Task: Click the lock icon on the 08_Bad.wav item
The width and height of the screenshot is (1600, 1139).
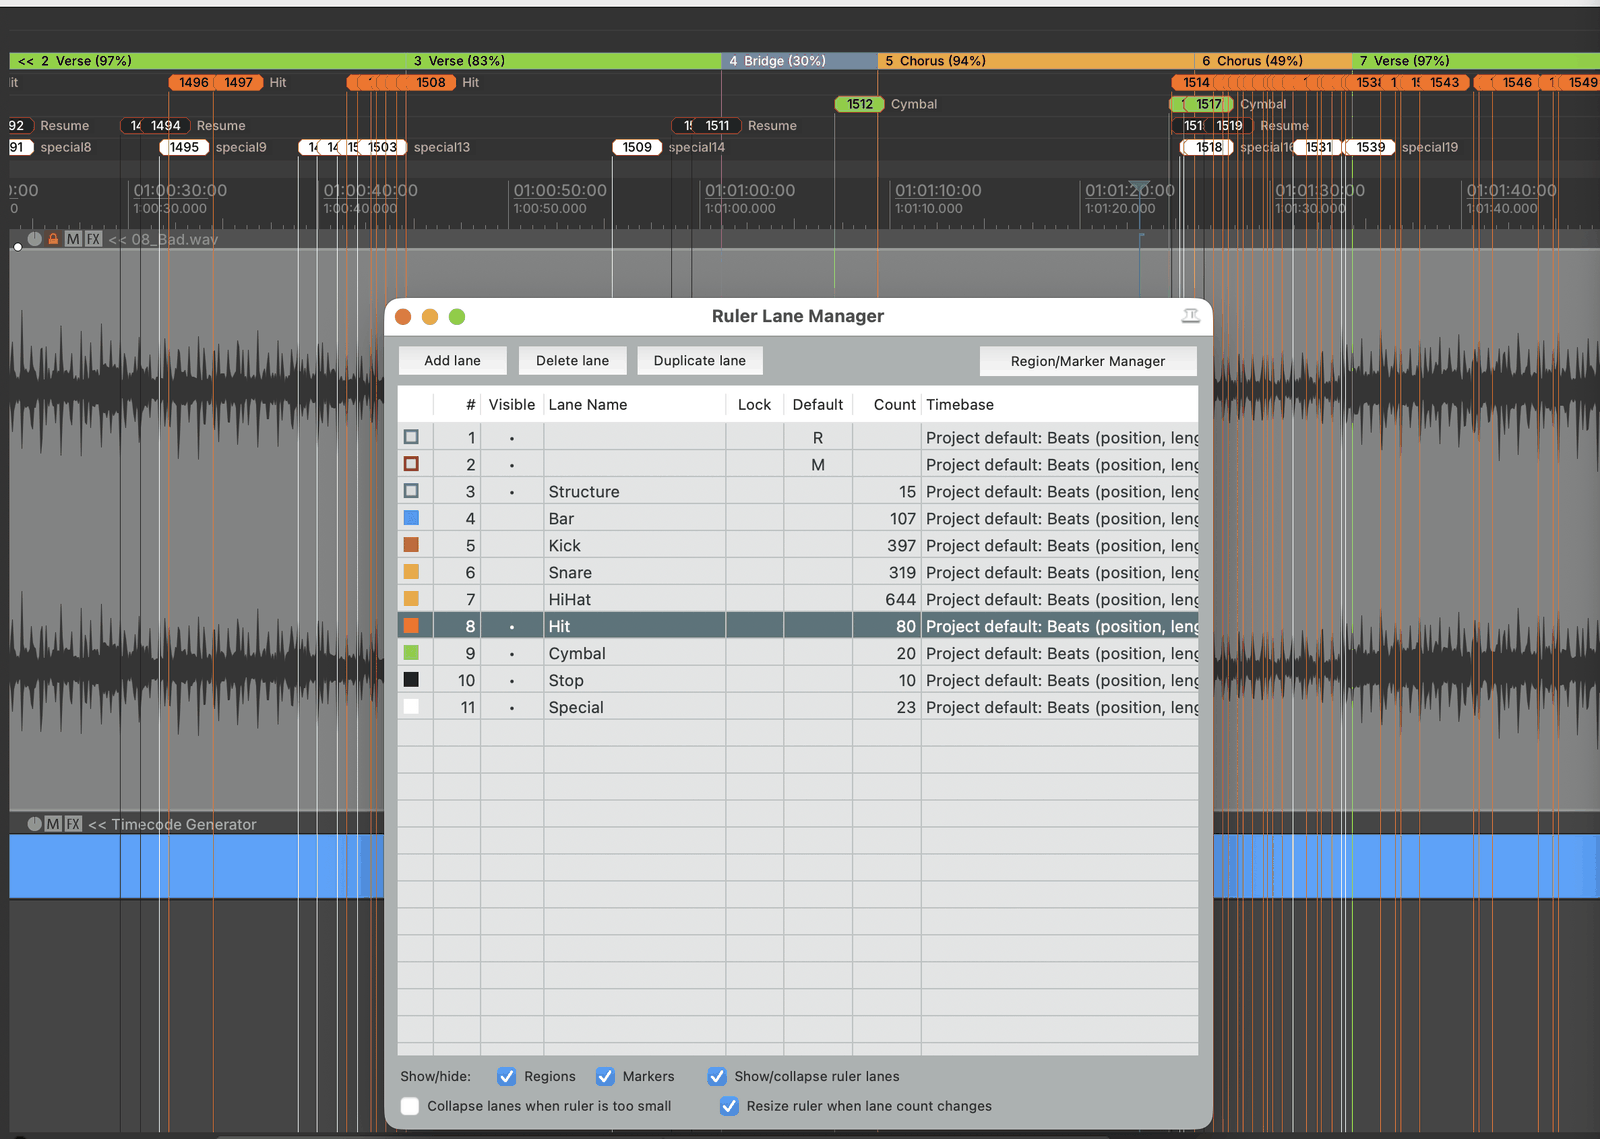Action: coord(54,239)
